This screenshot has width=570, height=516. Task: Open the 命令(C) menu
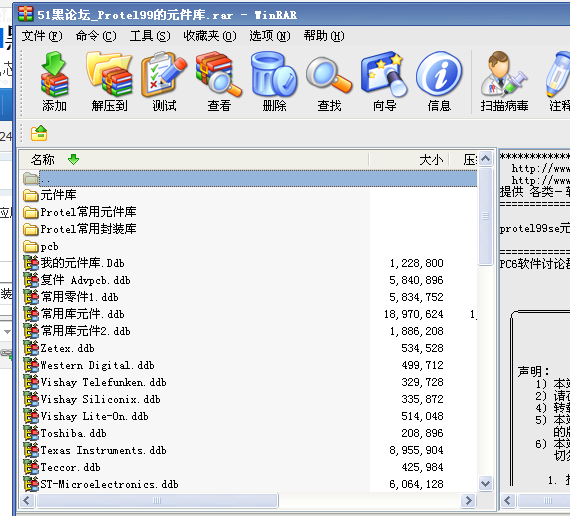96,36
